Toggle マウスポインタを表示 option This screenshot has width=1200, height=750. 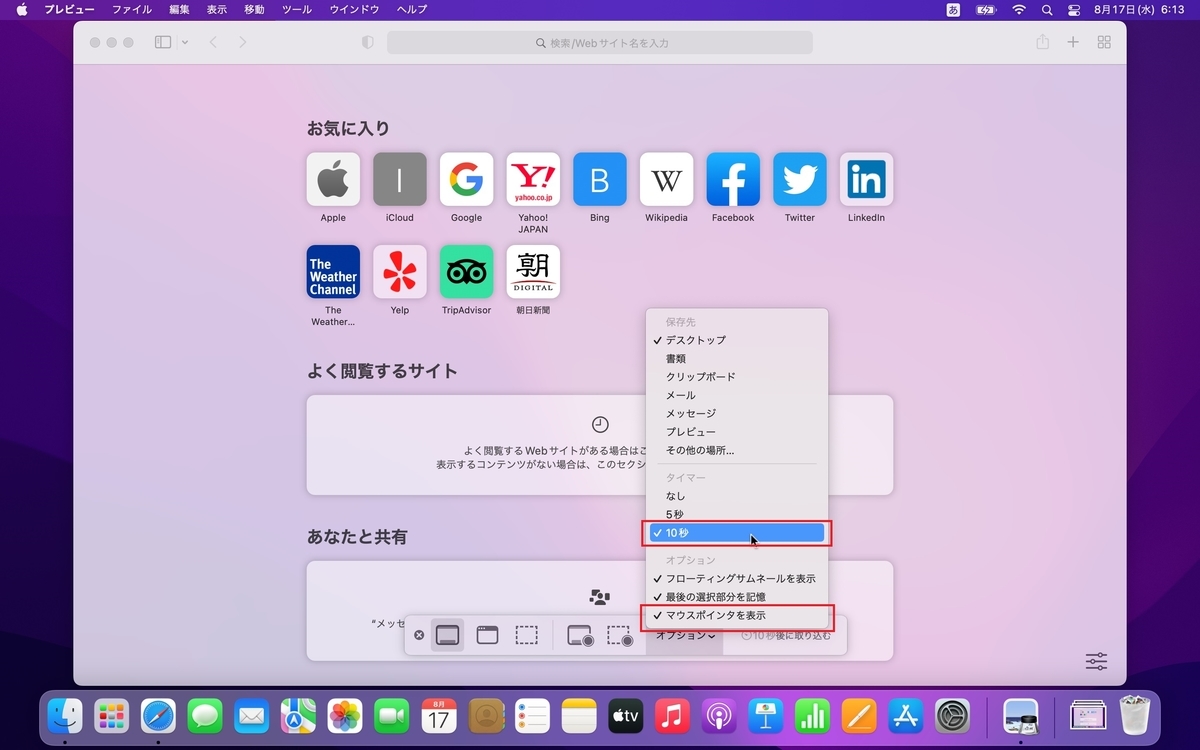coord(737,615)
